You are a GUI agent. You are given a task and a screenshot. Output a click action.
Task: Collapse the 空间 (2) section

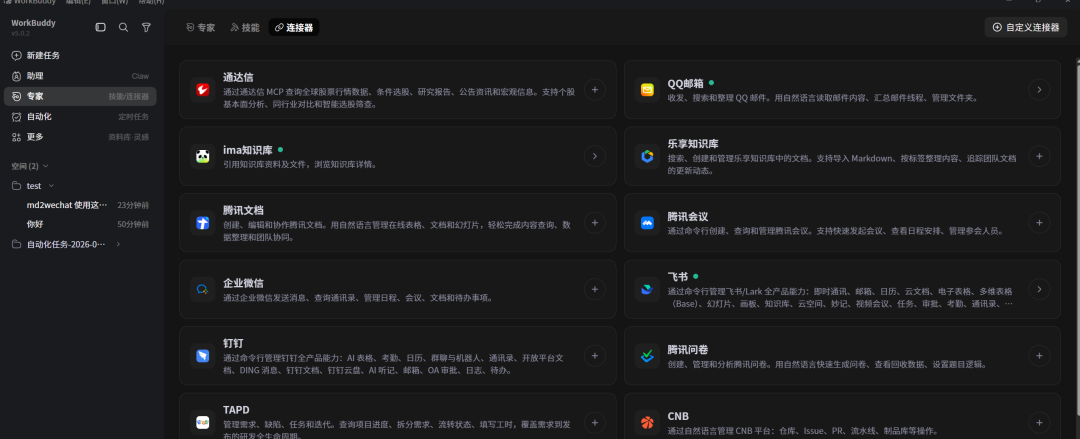30,166
